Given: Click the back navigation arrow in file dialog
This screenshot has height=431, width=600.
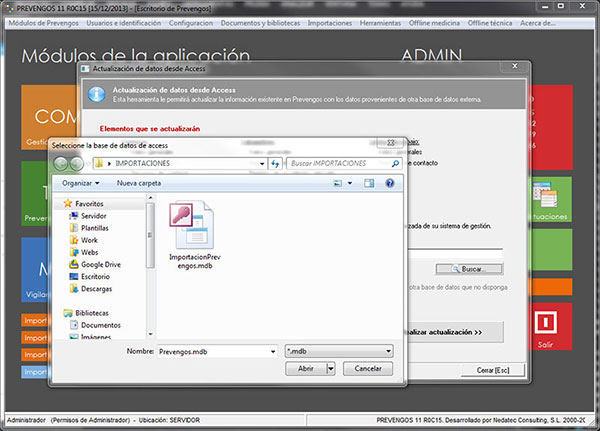Looking at the screenshot, I should pos(61,164).
